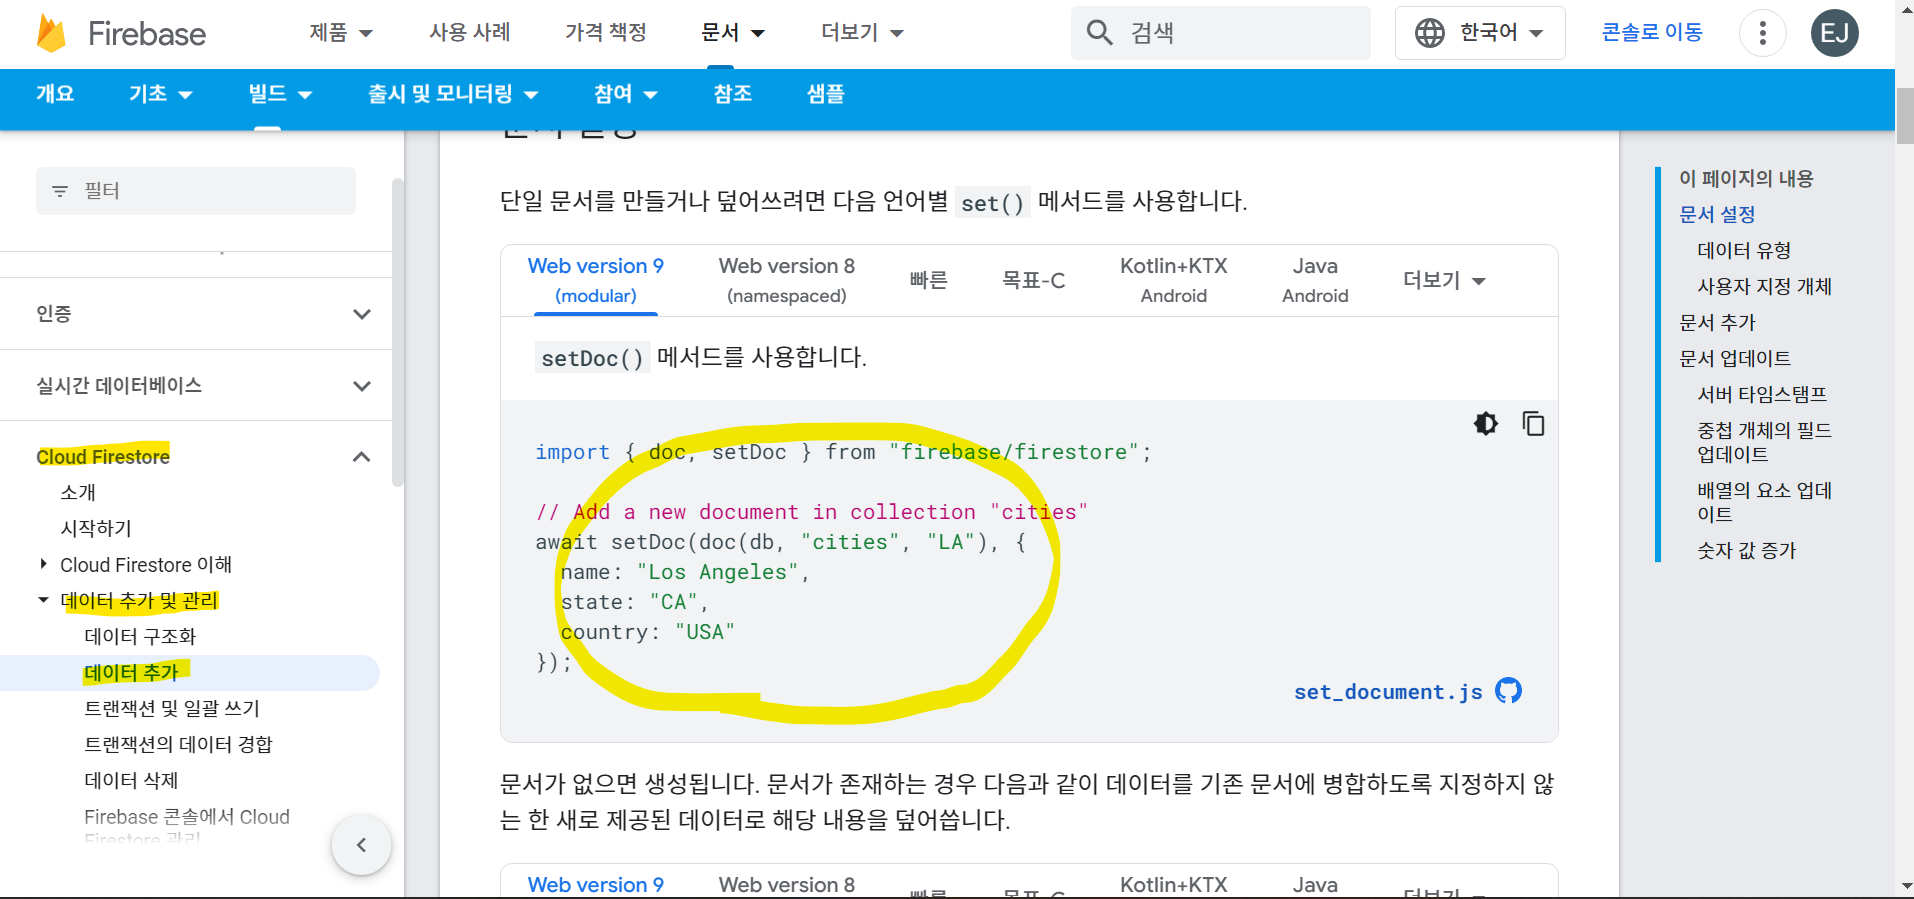
Task: Jump to 문서 업데이트 in page contents
Action: [1735, 359]
